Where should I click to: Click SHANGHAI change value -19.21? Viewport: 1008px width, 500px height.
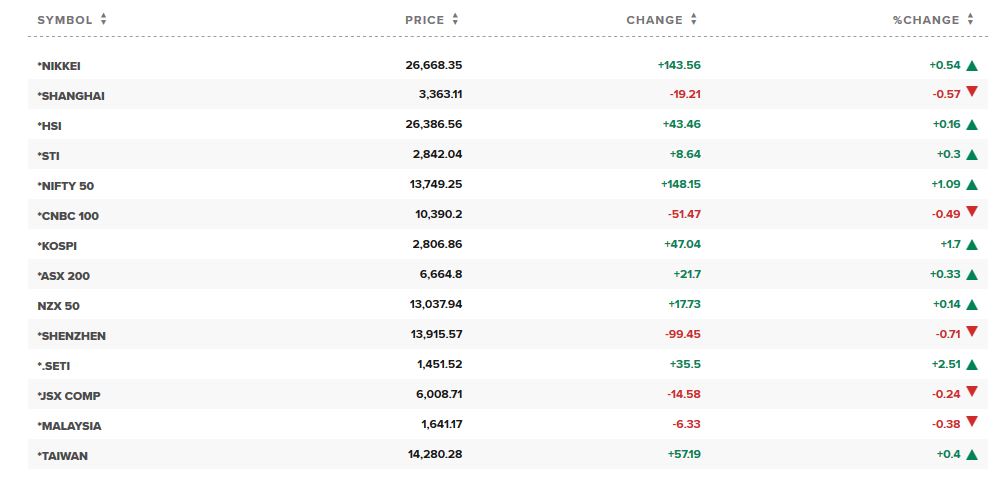coord(685,94)
